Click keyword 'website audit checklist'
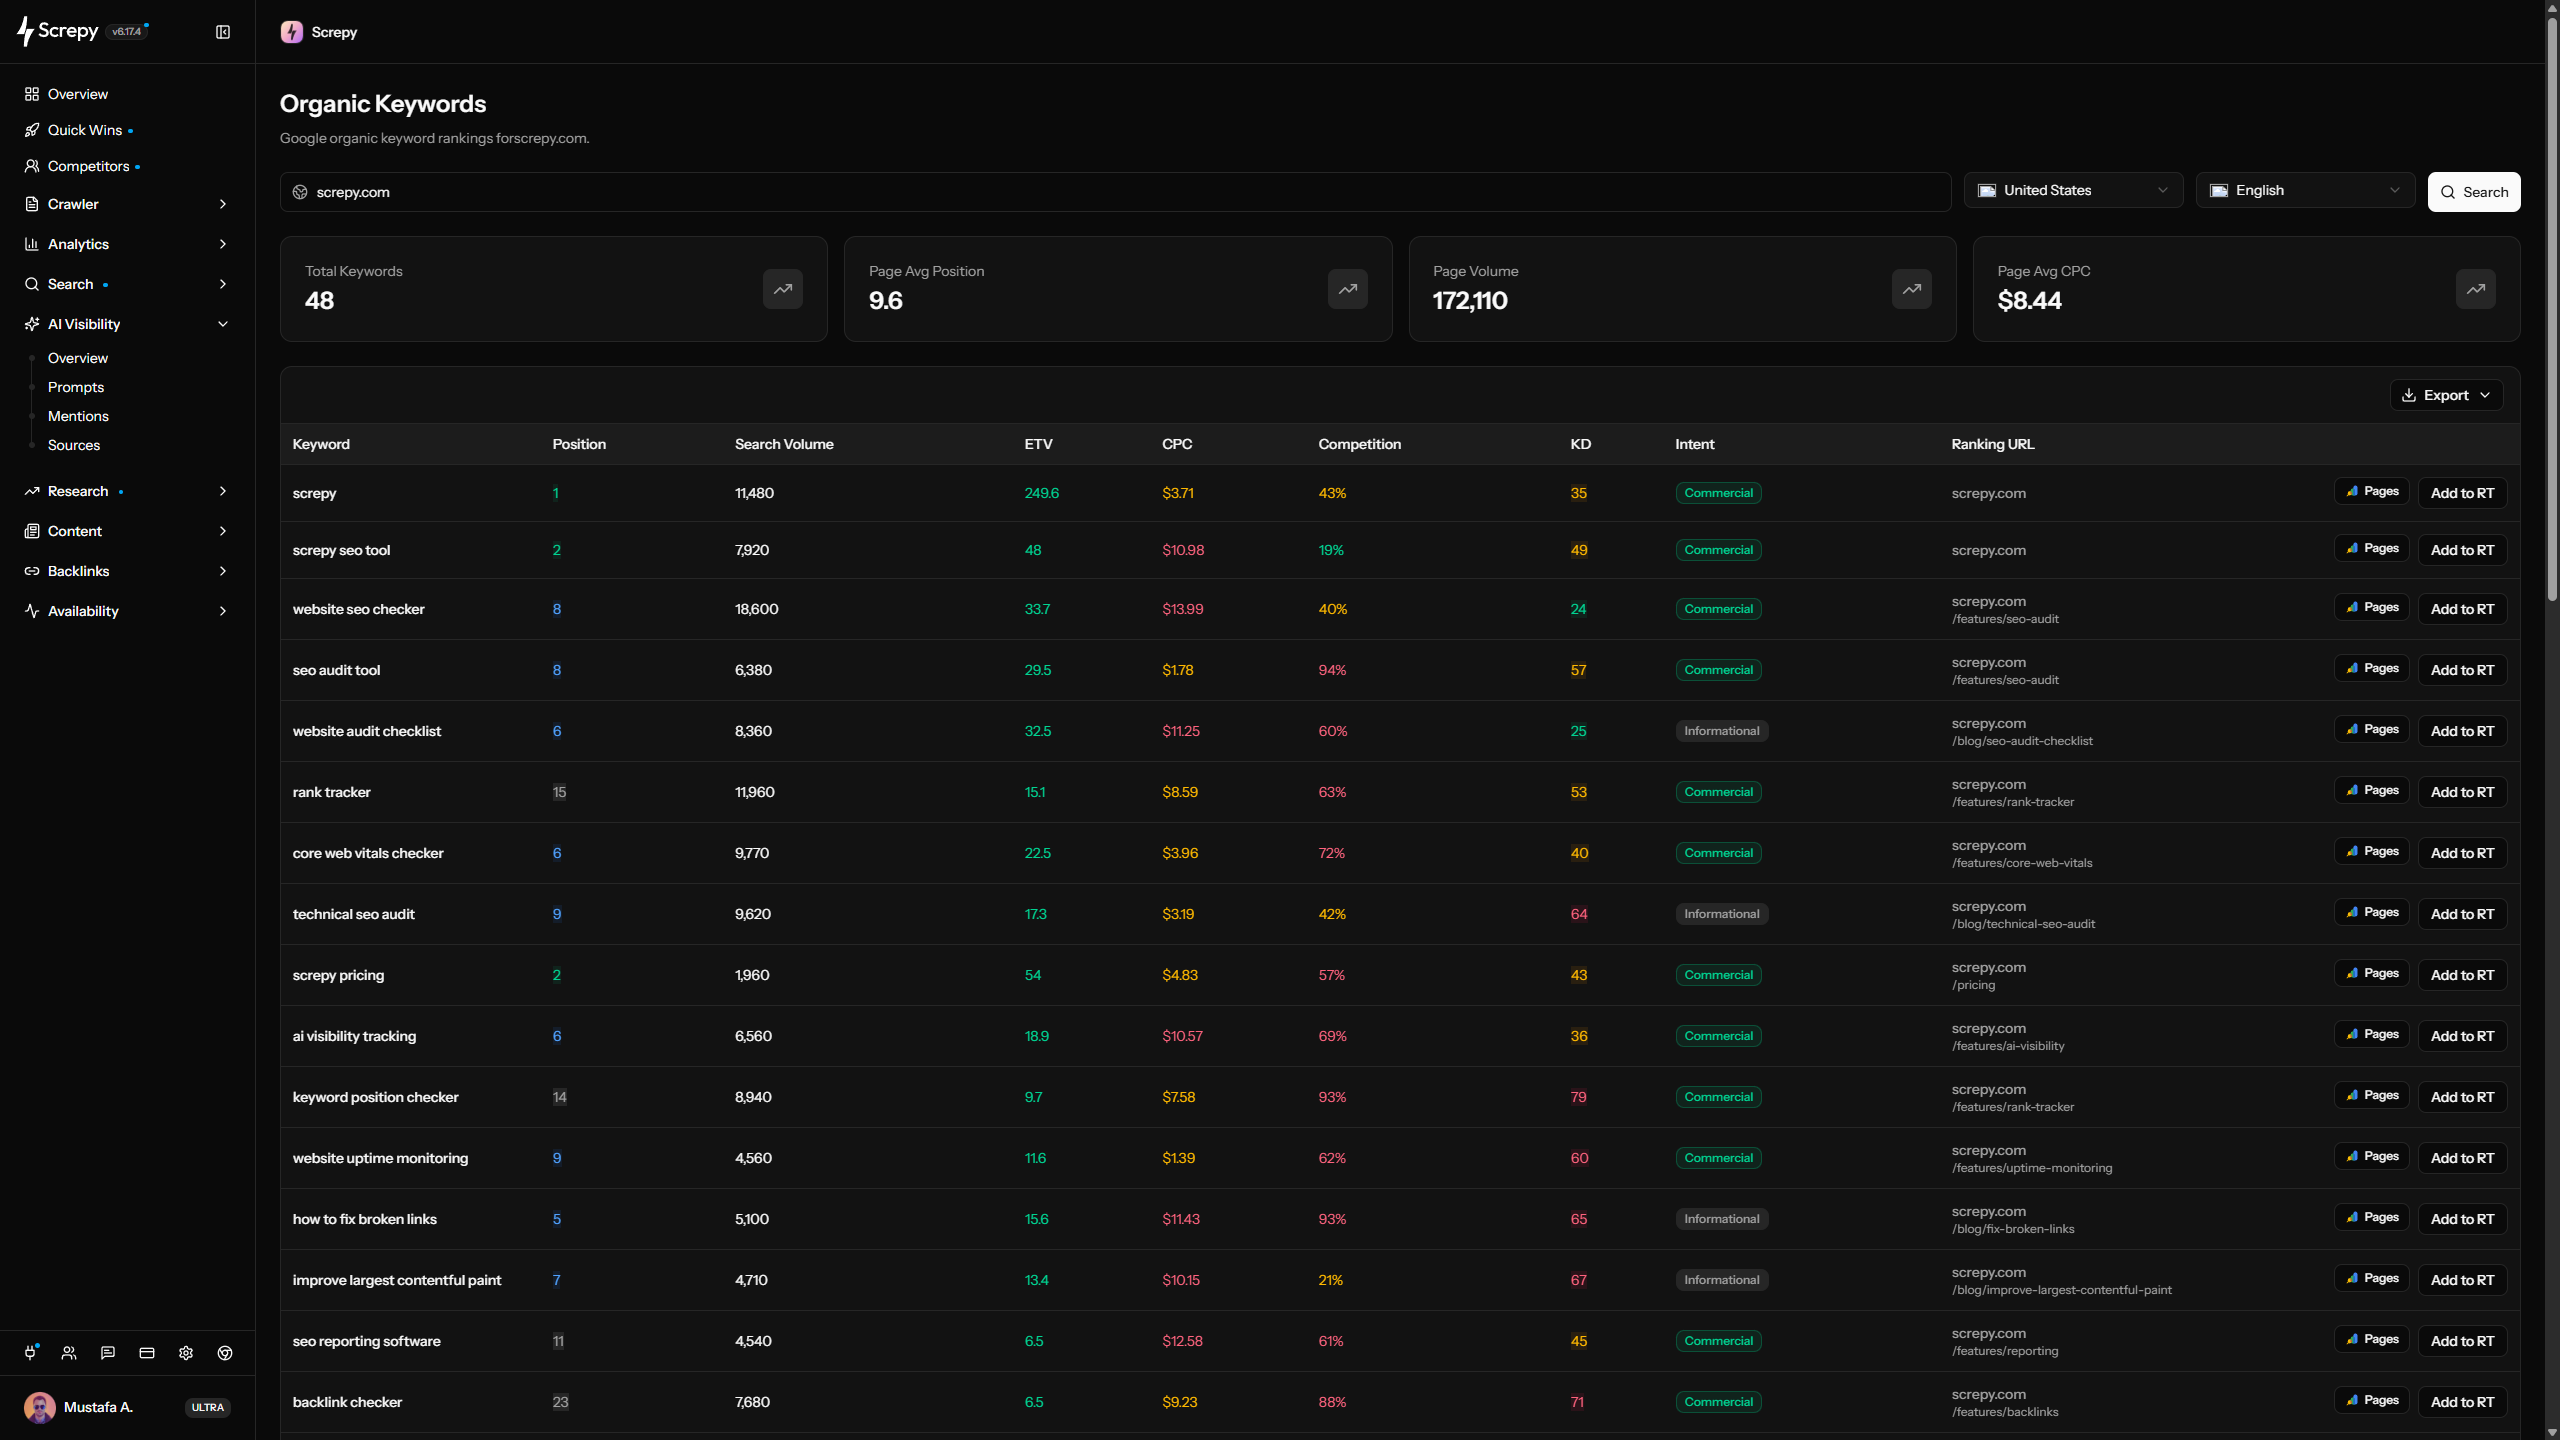Screen dimensions: 2560x1440 pyautogui.click(x=366, y=731)
